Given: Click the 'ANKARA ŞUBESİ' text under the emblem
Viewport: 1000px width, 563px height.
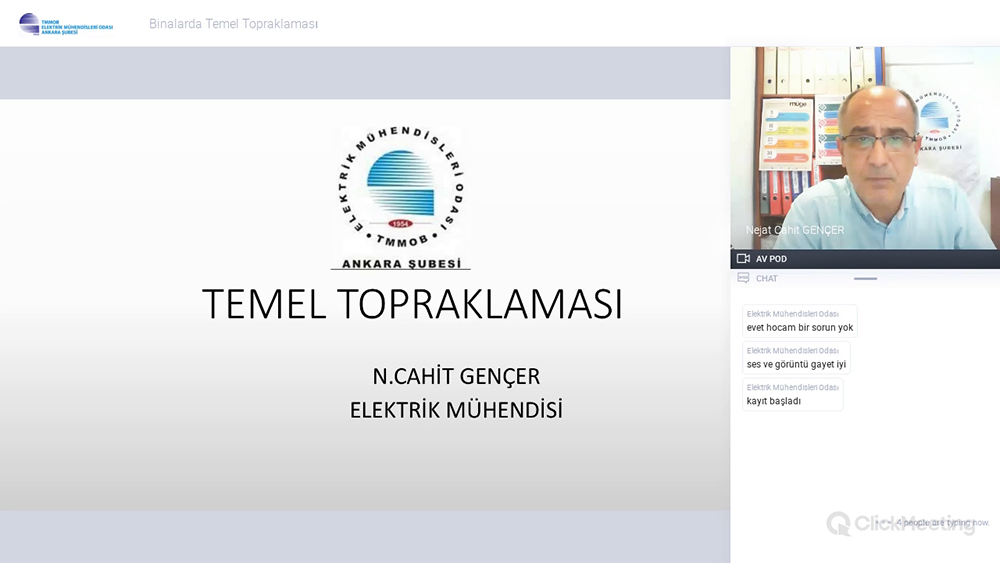Looking at the screenshot, I should tap(401, 264).
